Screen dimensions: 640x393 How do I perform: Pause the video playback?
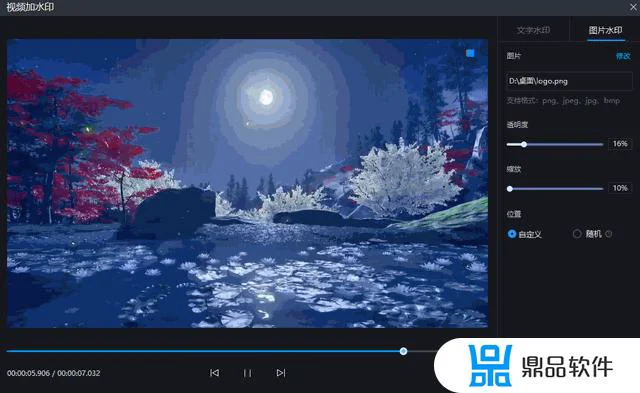pyautogui.click(x=247, y=373)
